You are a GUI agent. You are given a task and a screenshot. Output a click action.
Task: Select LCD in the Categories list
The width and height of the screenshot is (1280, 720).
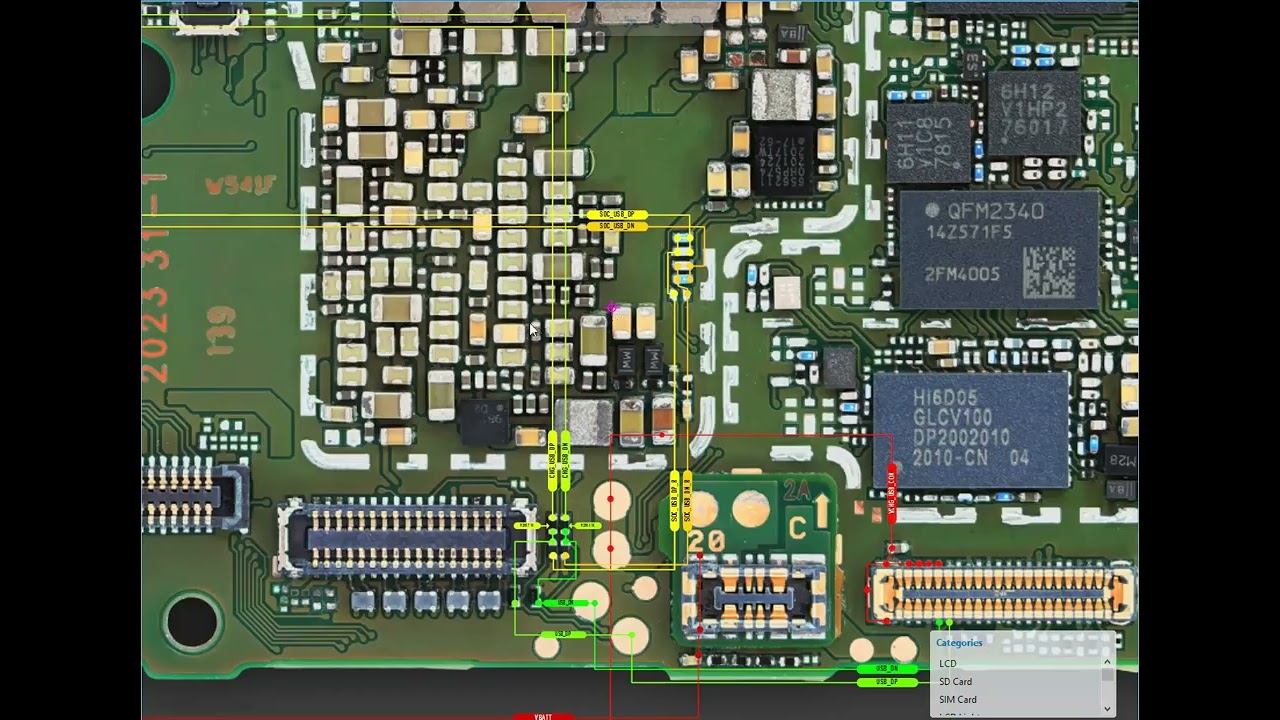point(948,664)
